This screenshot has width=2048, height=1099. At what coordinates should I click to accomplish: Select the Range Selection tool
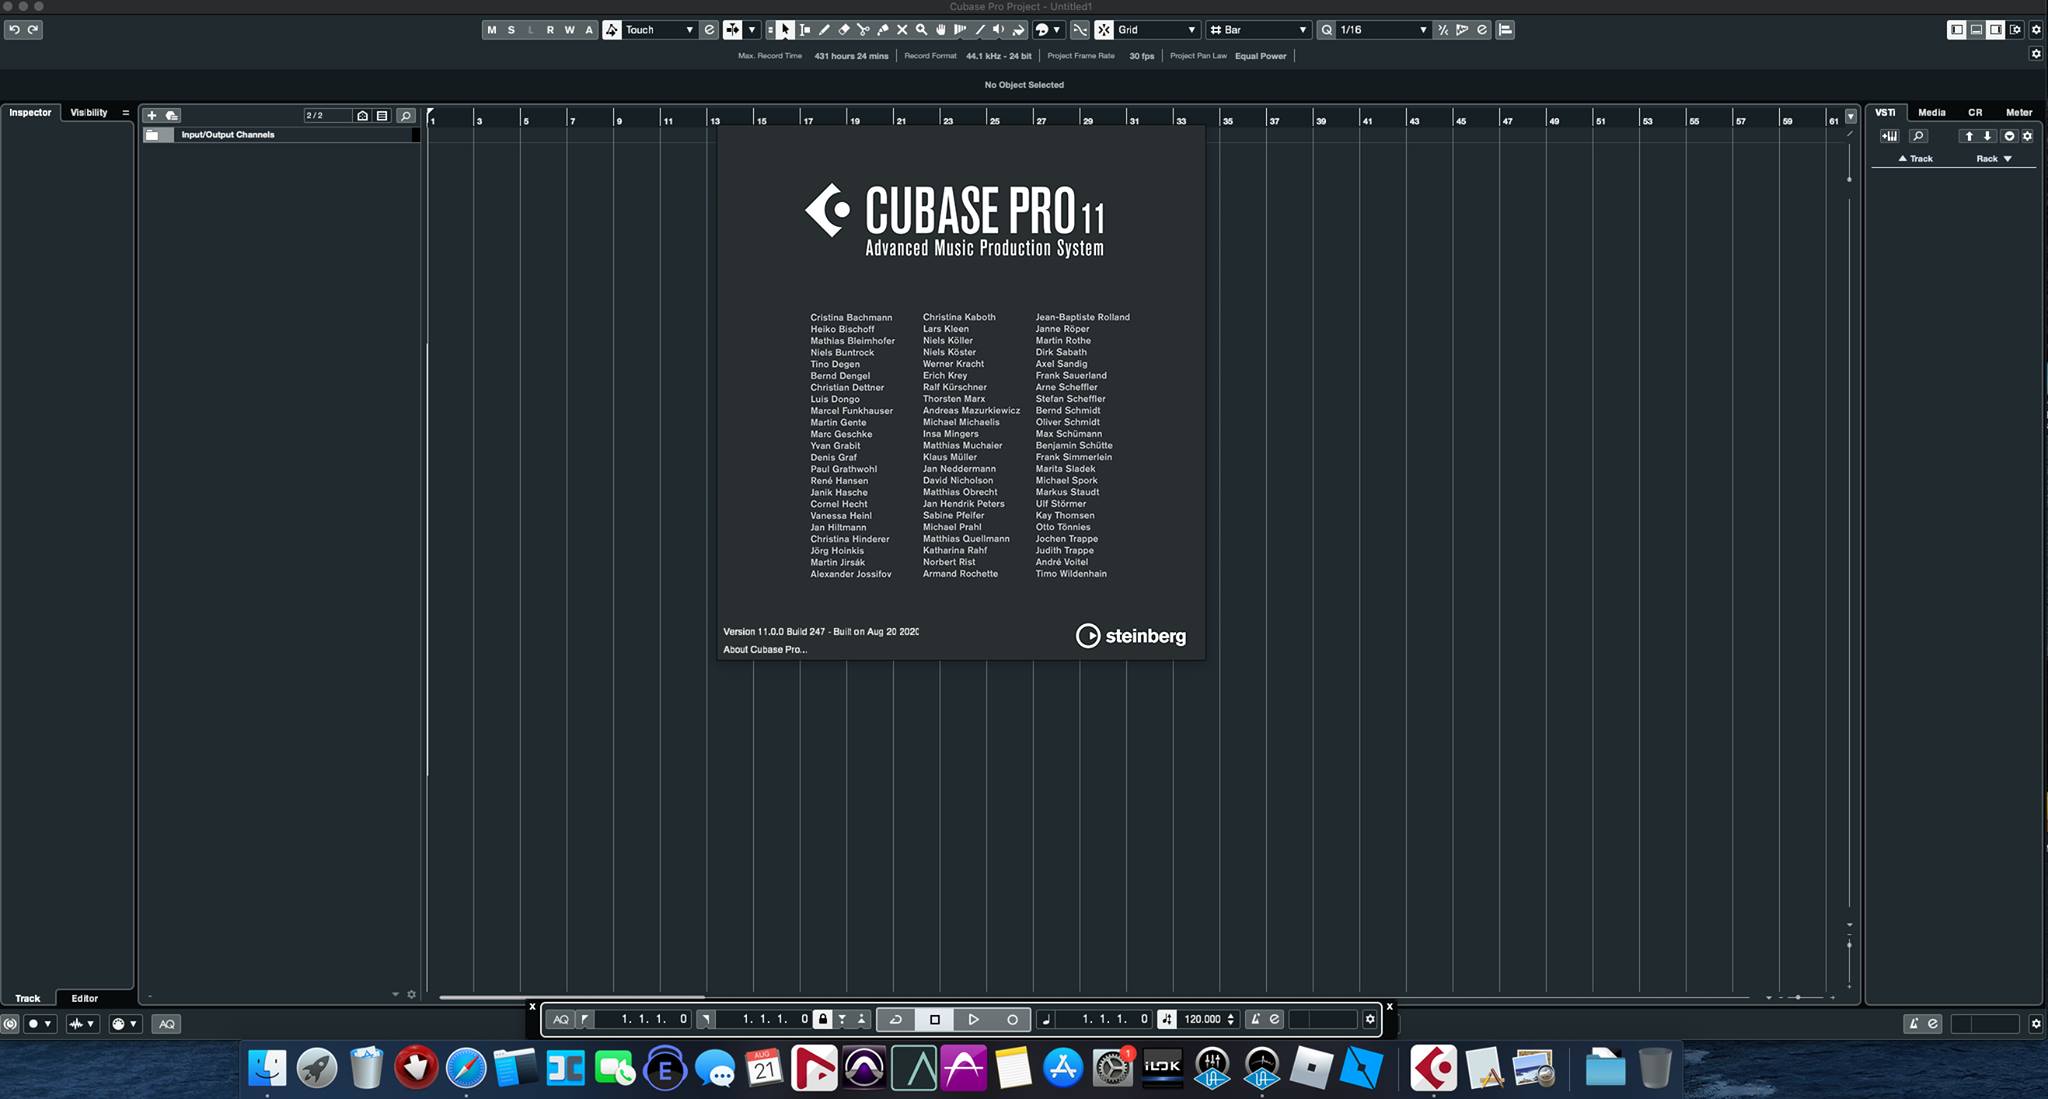click(x=805, y=30)
